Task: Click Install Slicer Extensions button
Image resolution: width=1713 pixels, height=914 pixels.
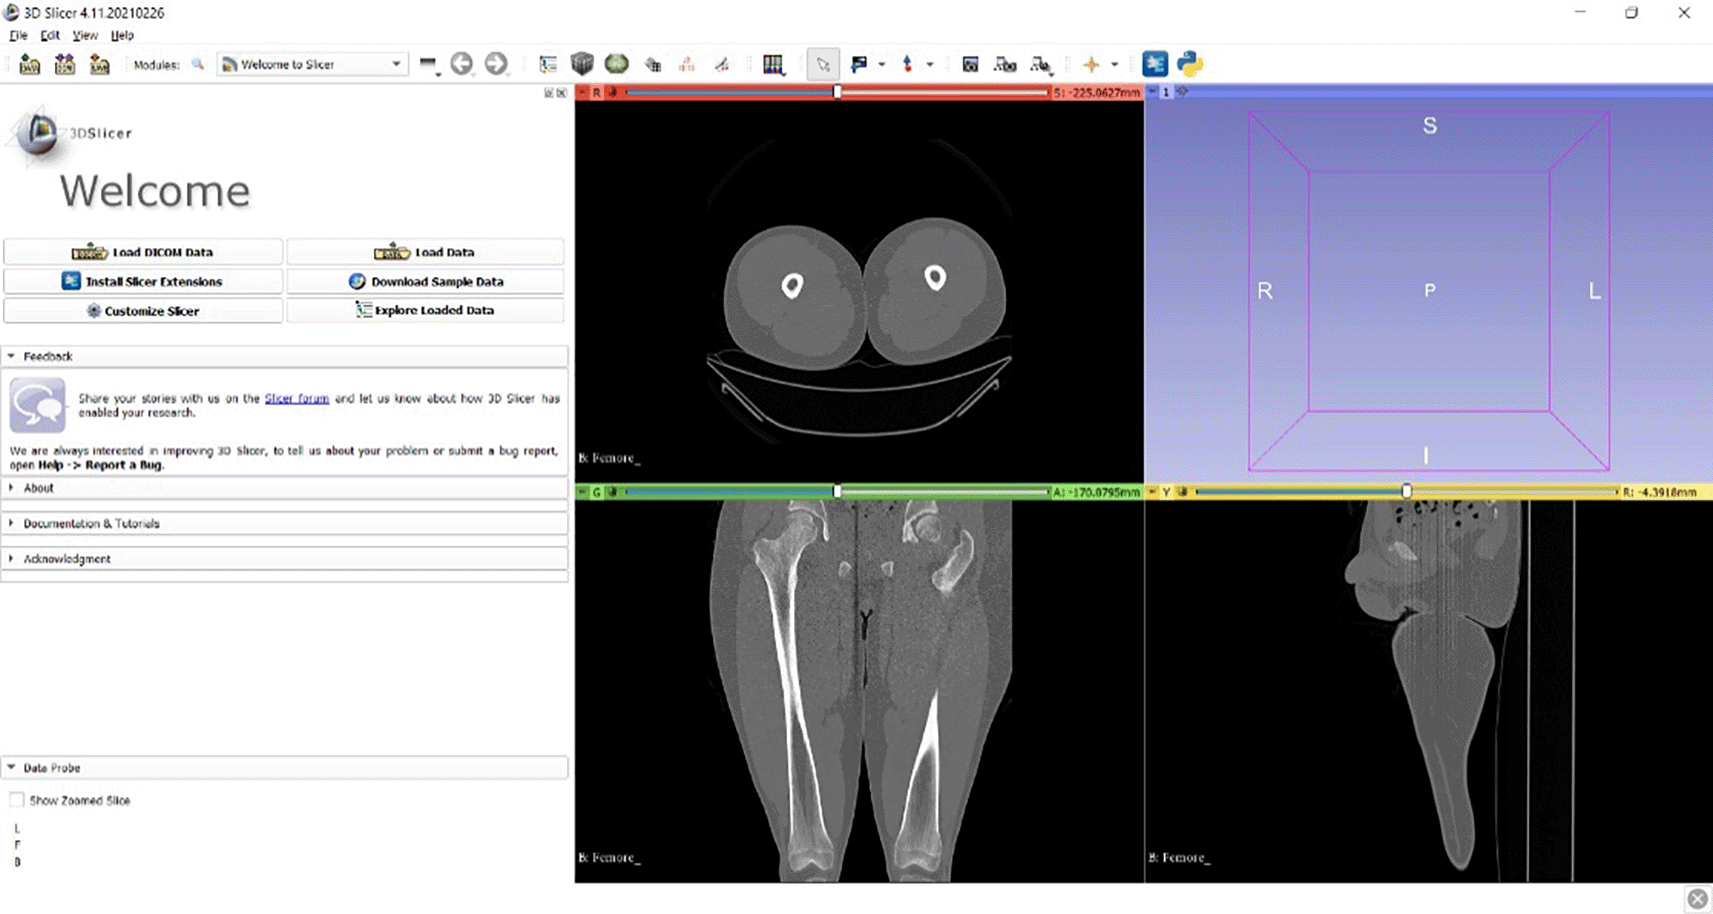Action: [143, 281]
